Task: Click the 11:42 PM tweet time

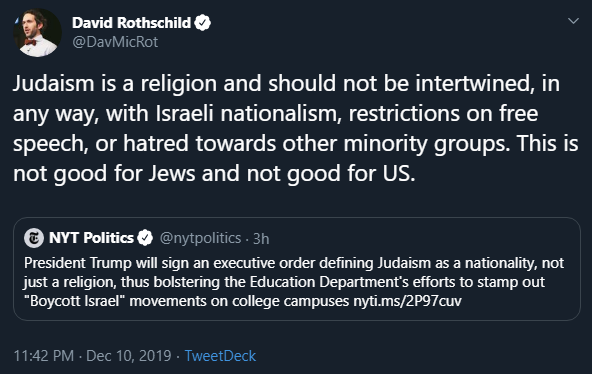Action: click(x=44, y=356)
